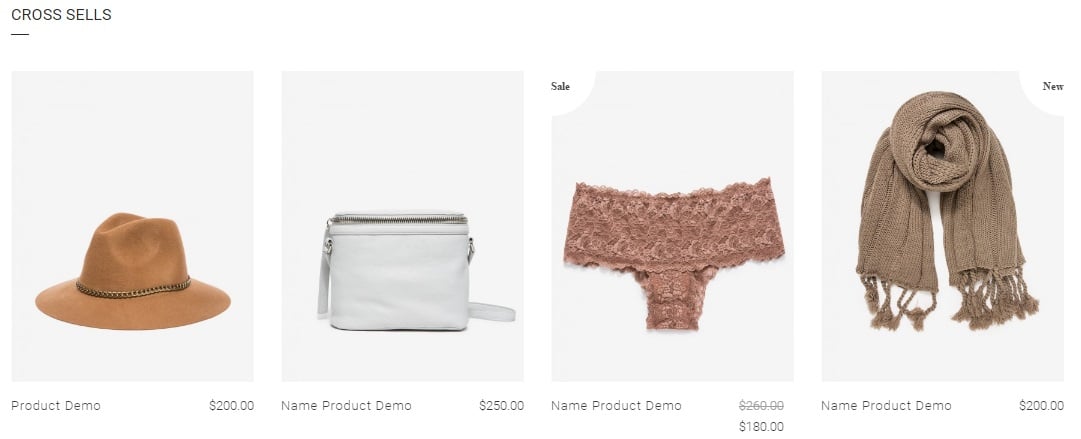Screen dimensions: 1081x439
Task: Open the brown knit scarf product image
Action: point(942,226)
